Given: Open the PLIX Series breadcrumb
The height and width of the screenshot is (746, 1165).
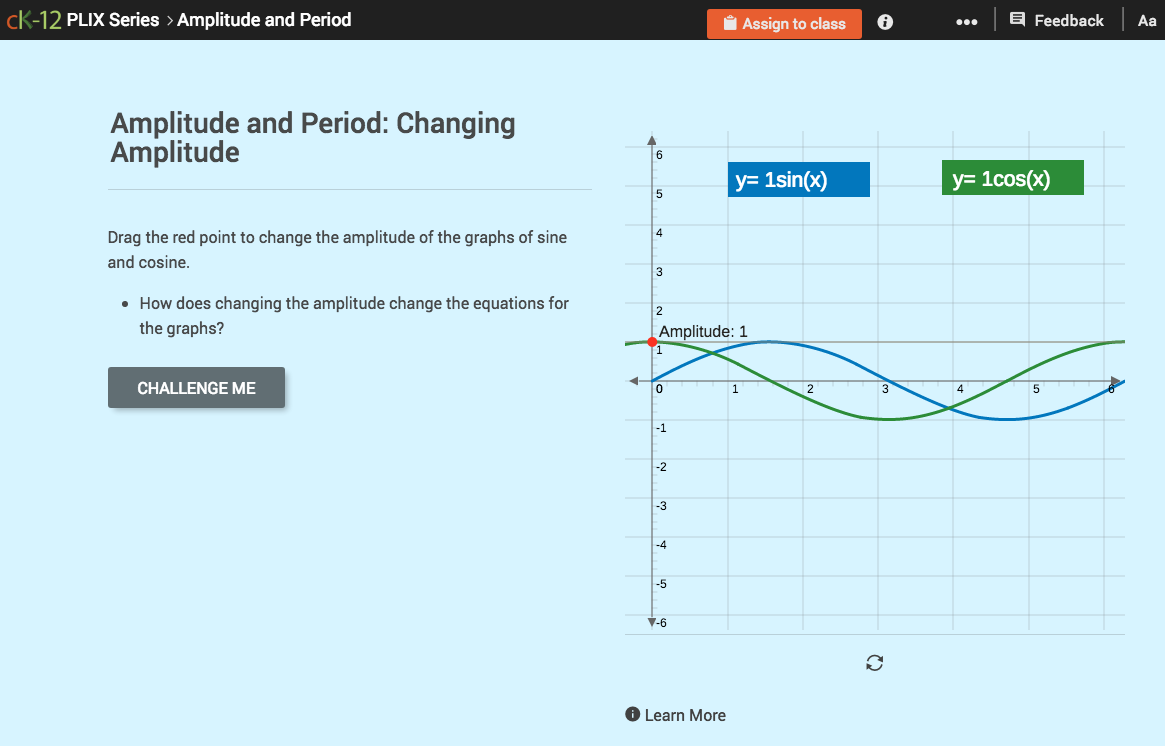Looking at the screenshot, I should tap(111, 20).
